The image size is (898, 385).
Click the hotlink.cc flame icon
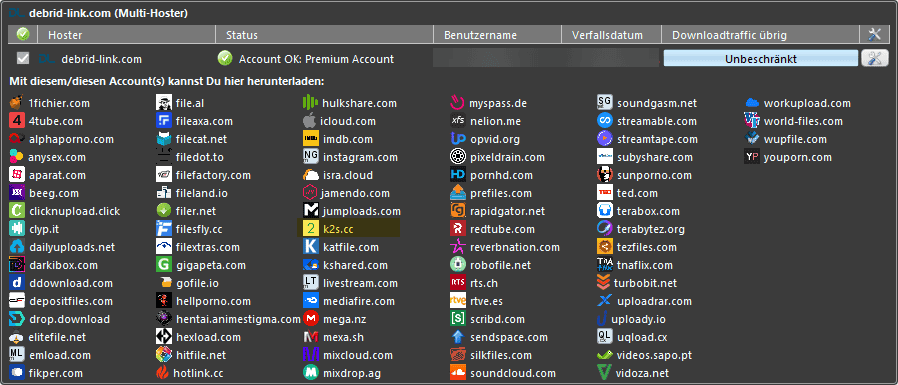coord(164,373)
